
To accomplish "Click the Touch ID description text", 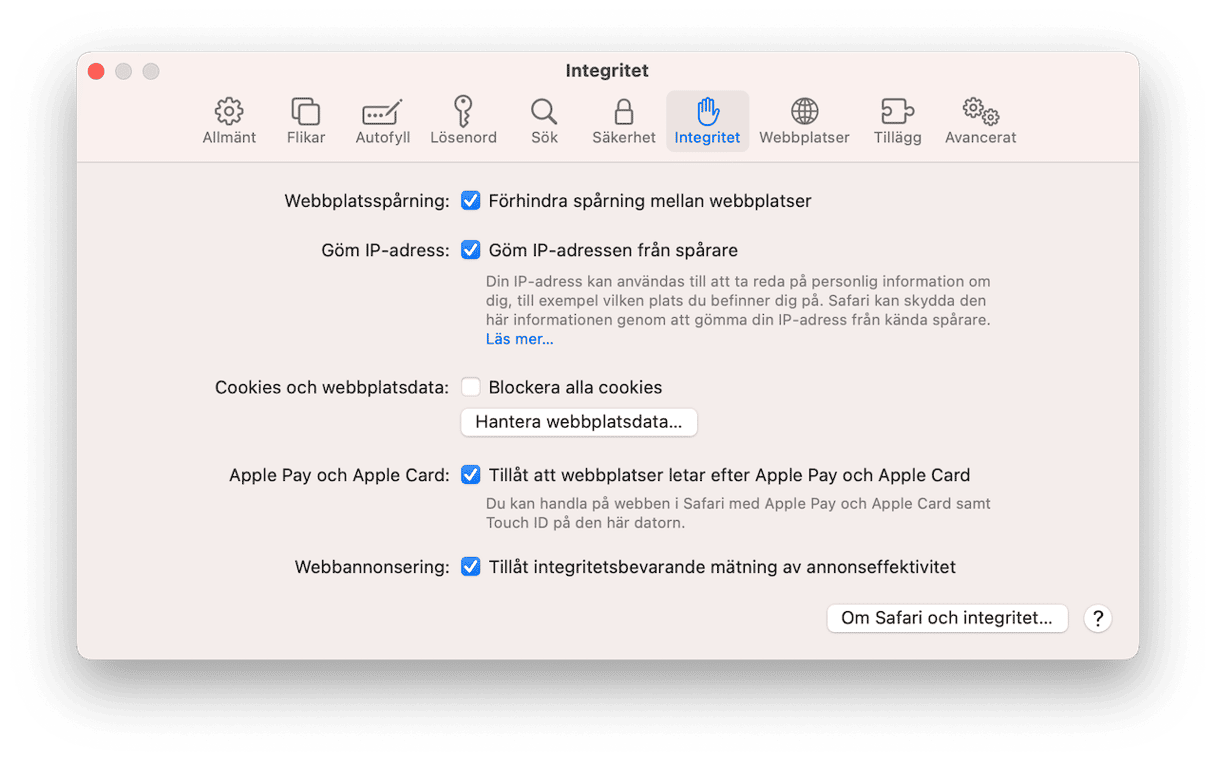I will [738, 513].
